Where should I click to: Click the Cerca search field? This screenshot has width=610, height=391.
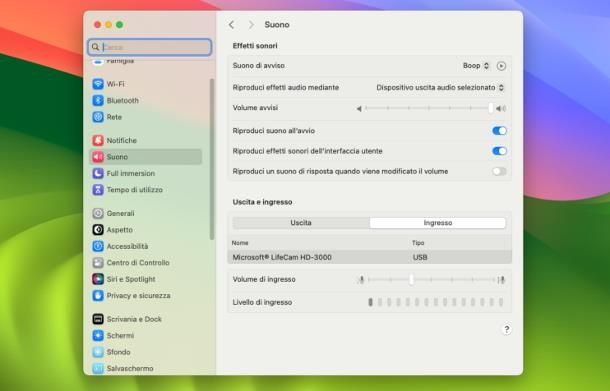tap(150, 47)
